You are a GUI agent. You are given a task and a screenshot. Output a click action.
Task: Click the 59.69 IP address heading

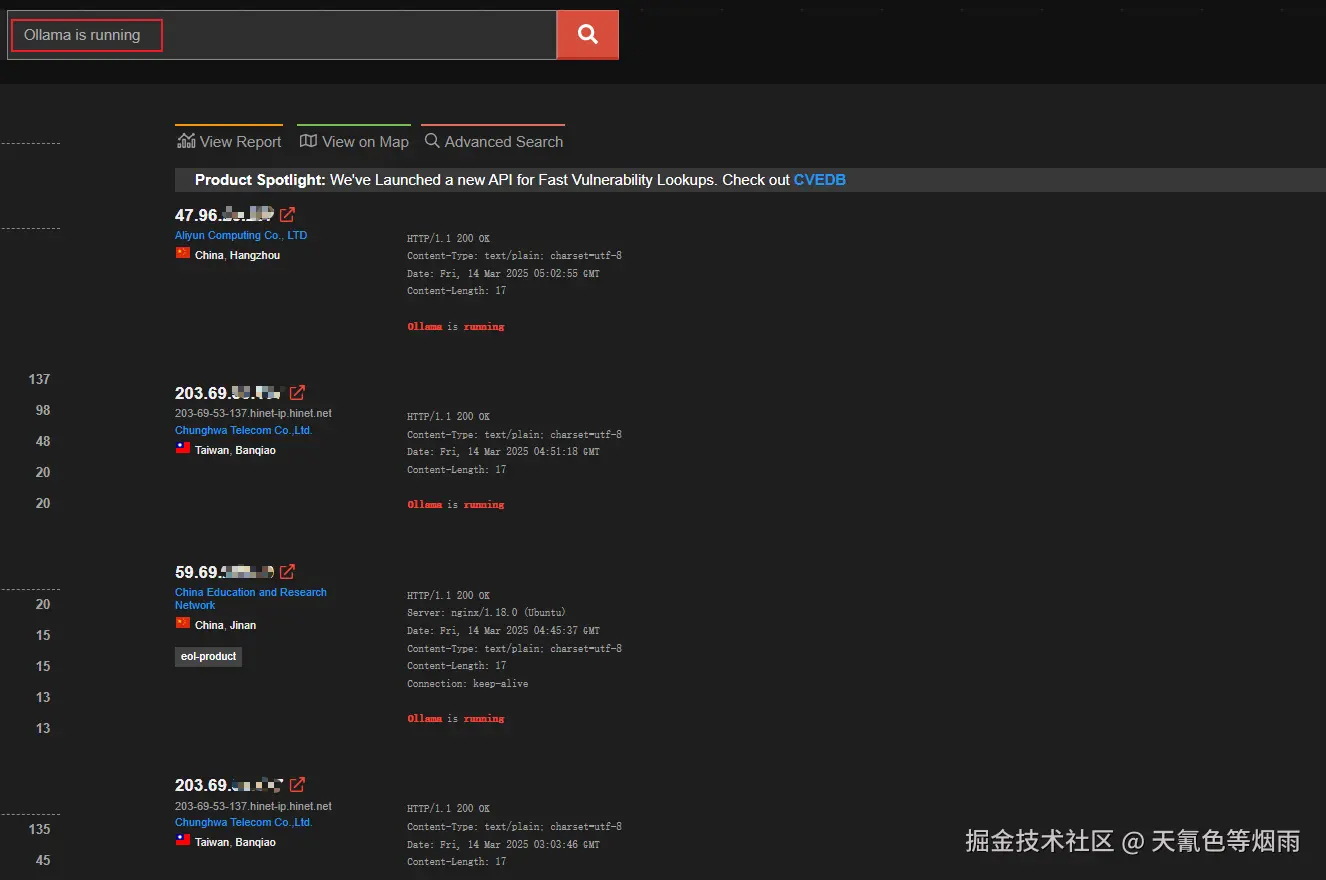[224, 572]
